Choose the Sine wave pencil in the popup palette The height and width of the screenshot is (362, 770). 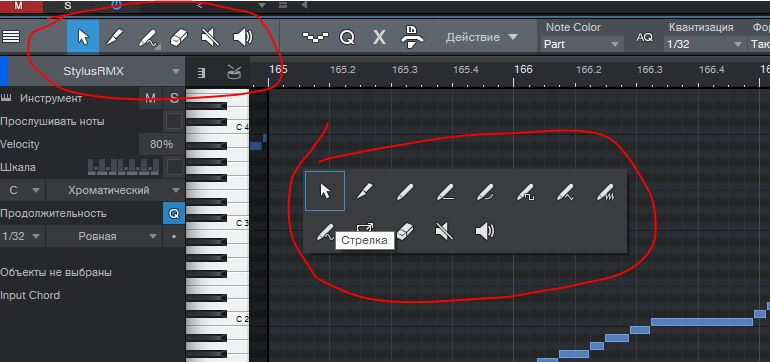[325, 231]
